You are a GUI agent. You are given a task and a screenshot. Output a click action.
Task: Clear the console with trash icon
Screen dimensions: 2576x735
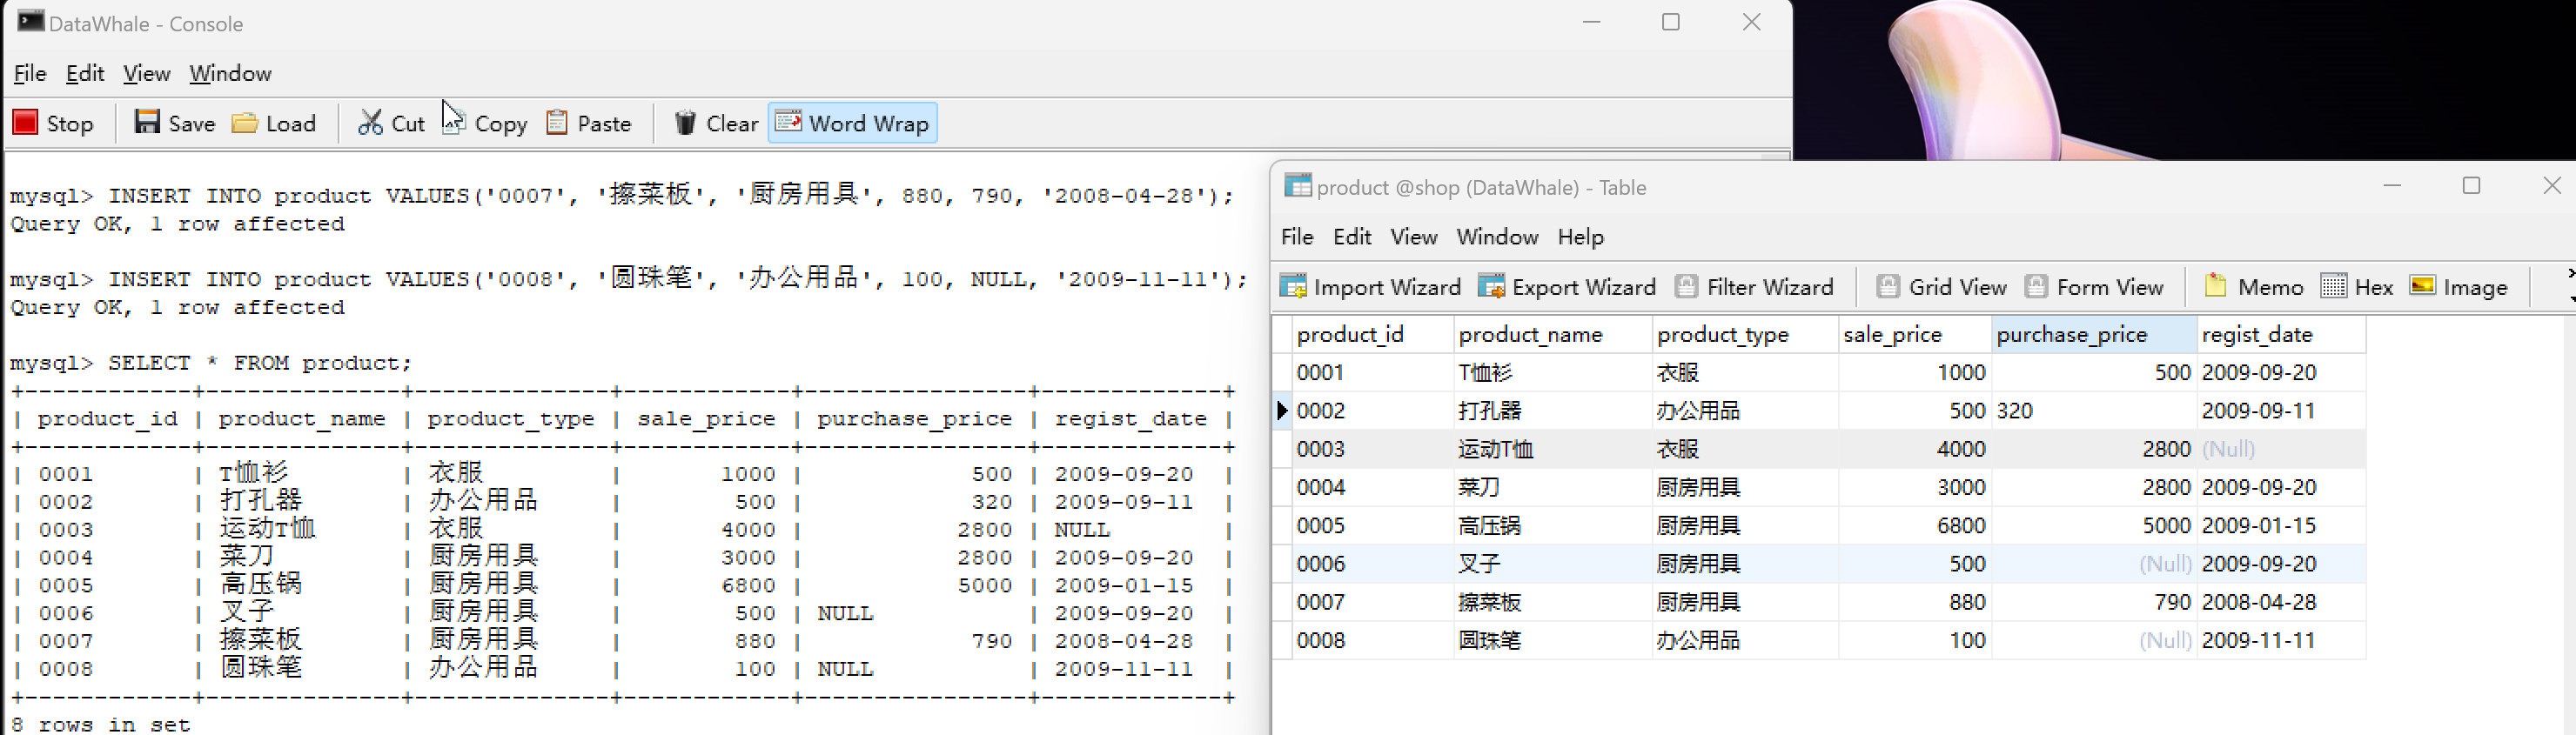click(x=685, y=123)
